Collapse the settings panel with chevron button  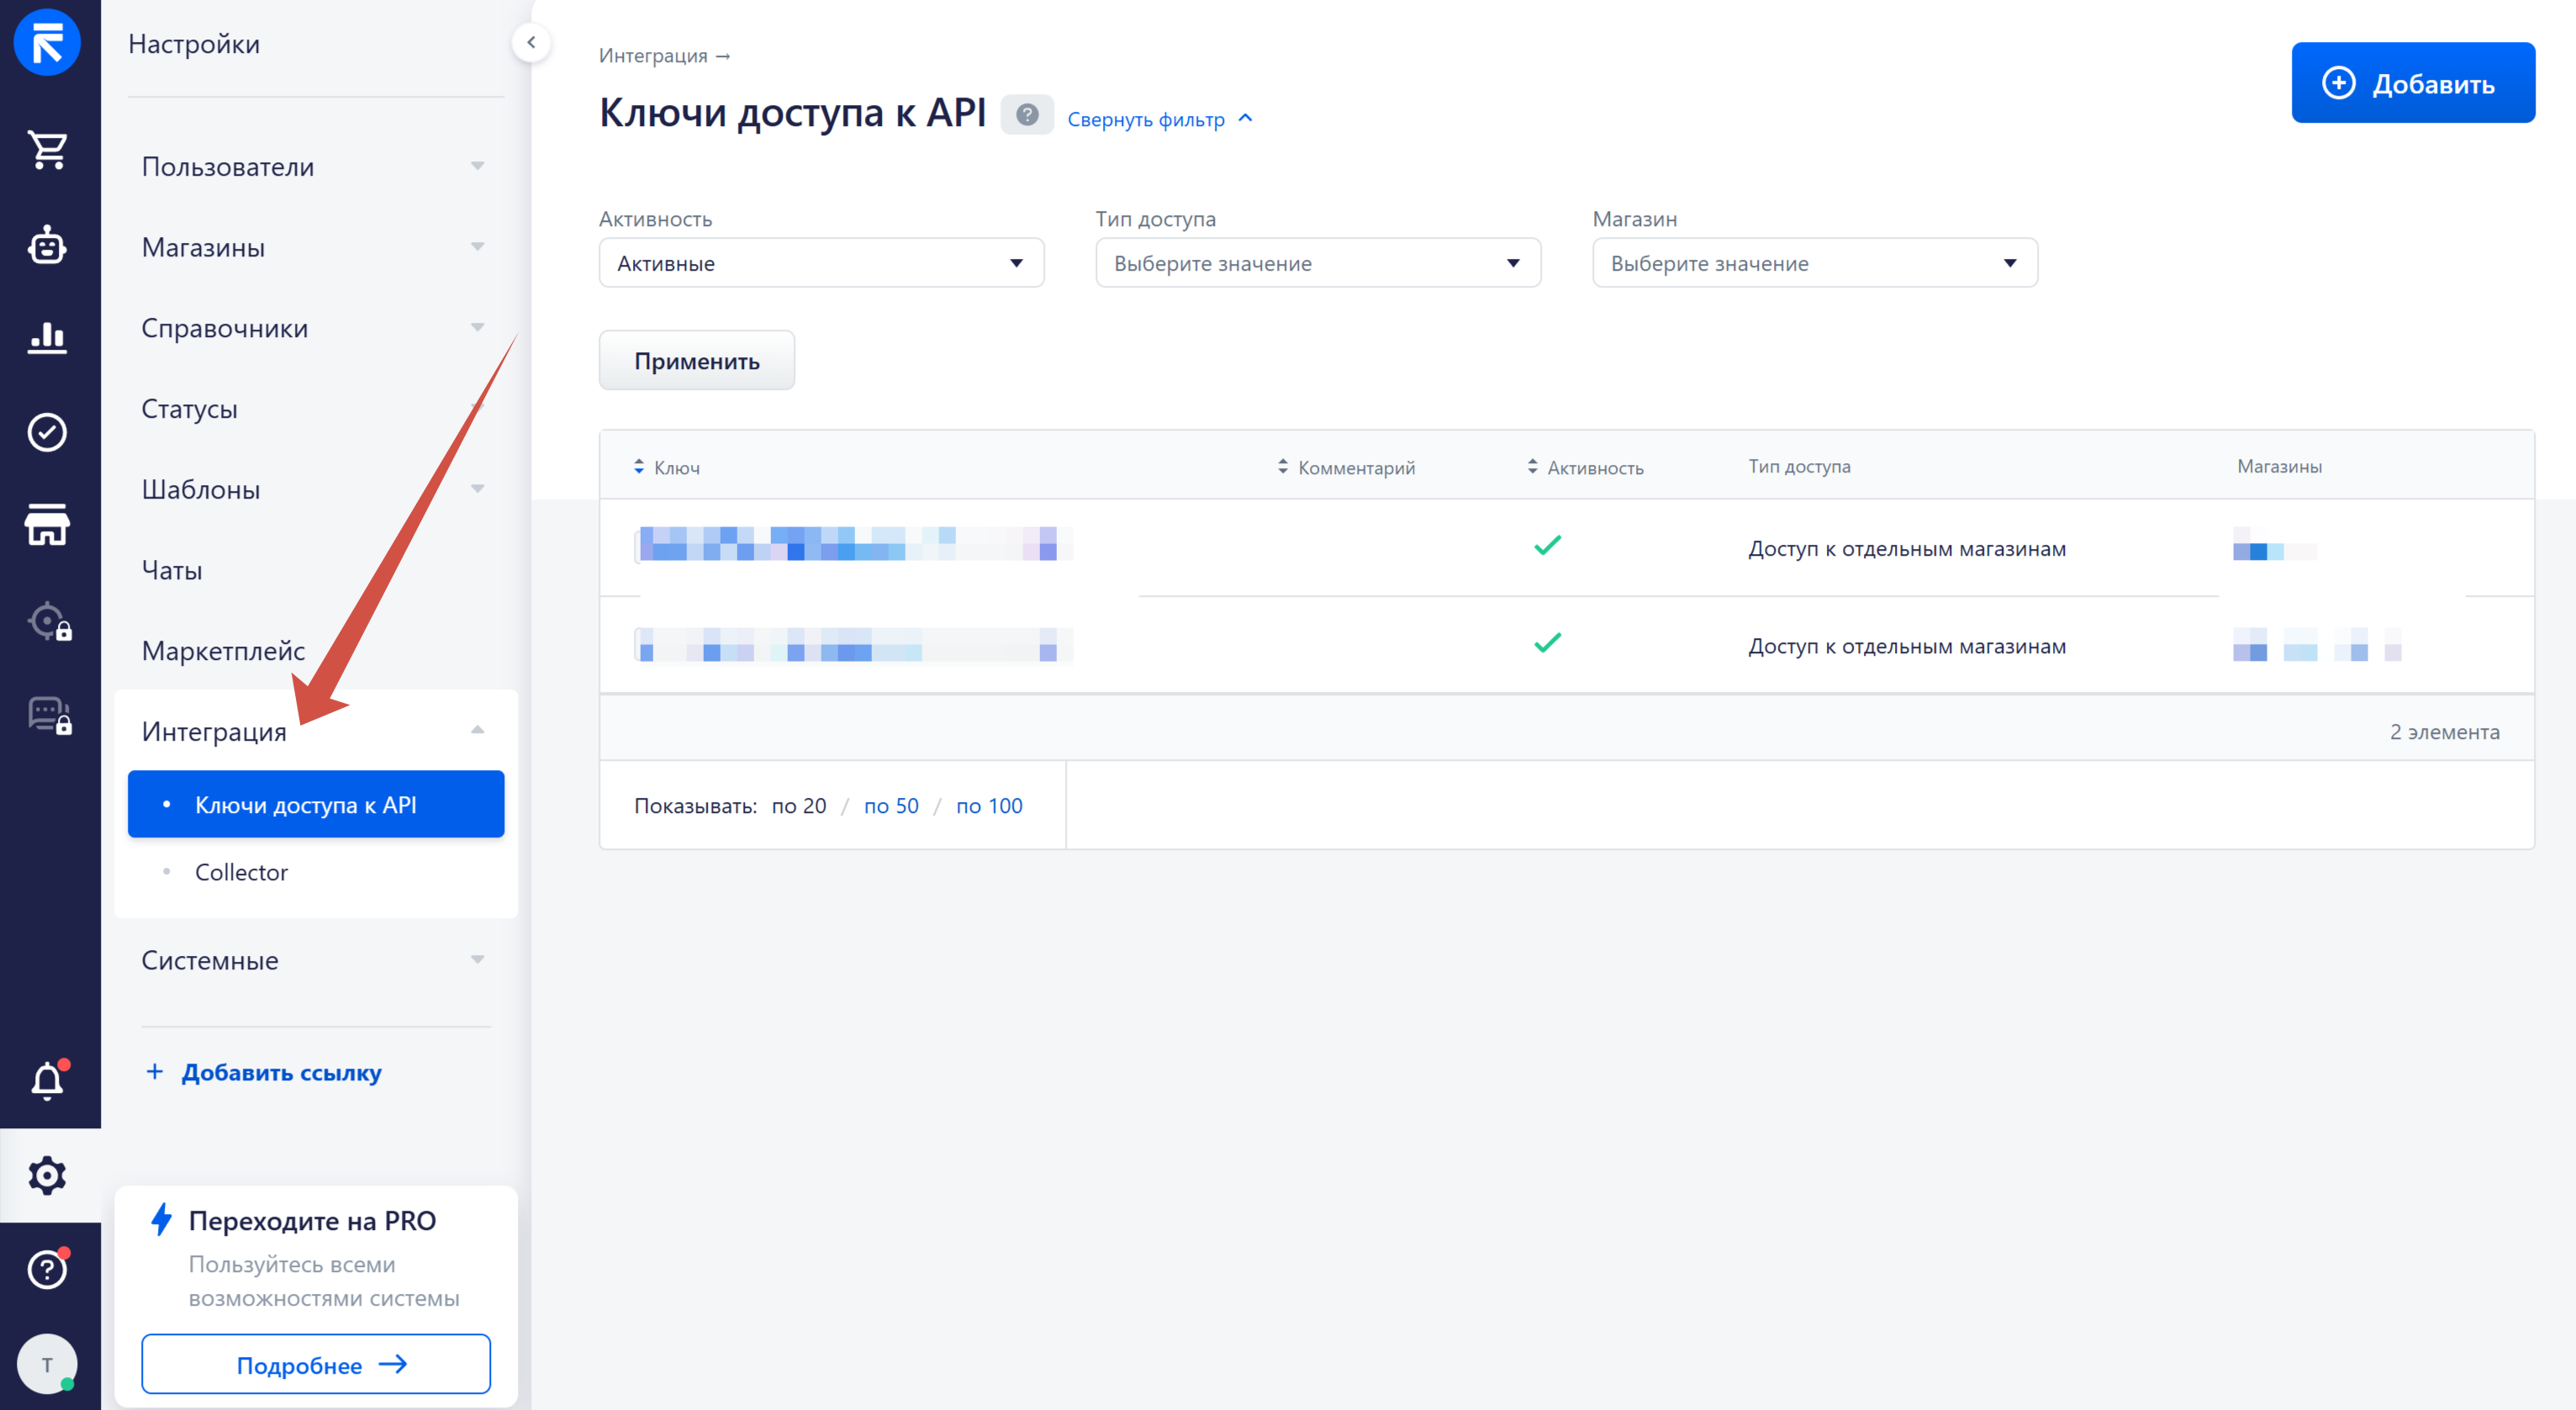click(x=531, y=43)
